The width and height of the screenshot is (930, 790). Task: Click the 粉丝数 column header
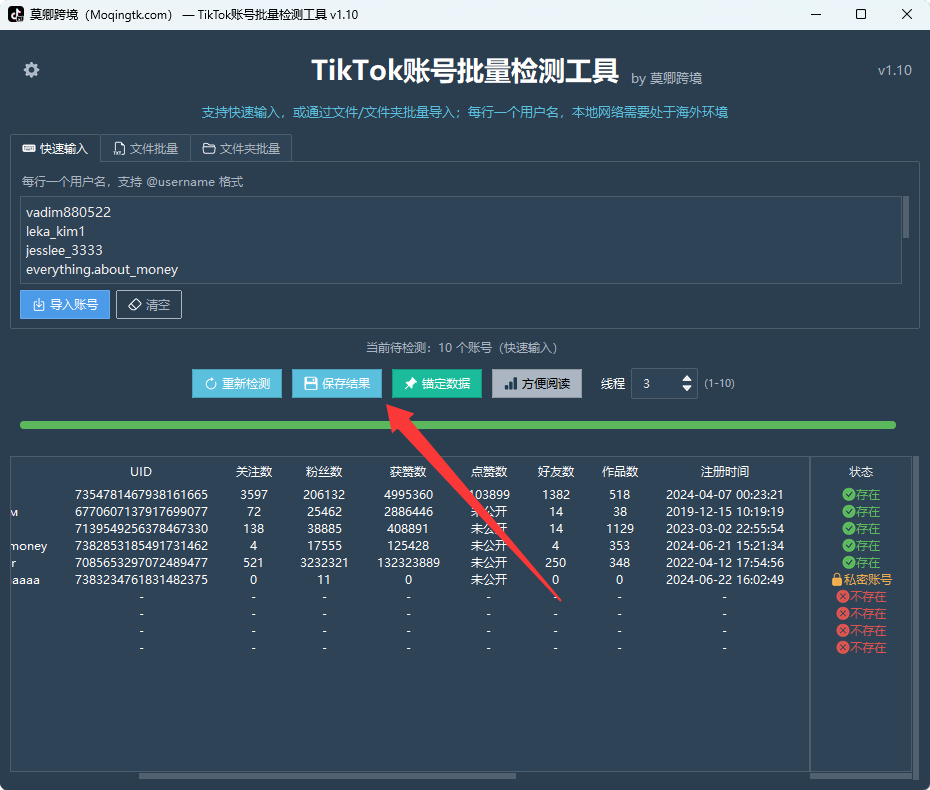pos(324,472)
